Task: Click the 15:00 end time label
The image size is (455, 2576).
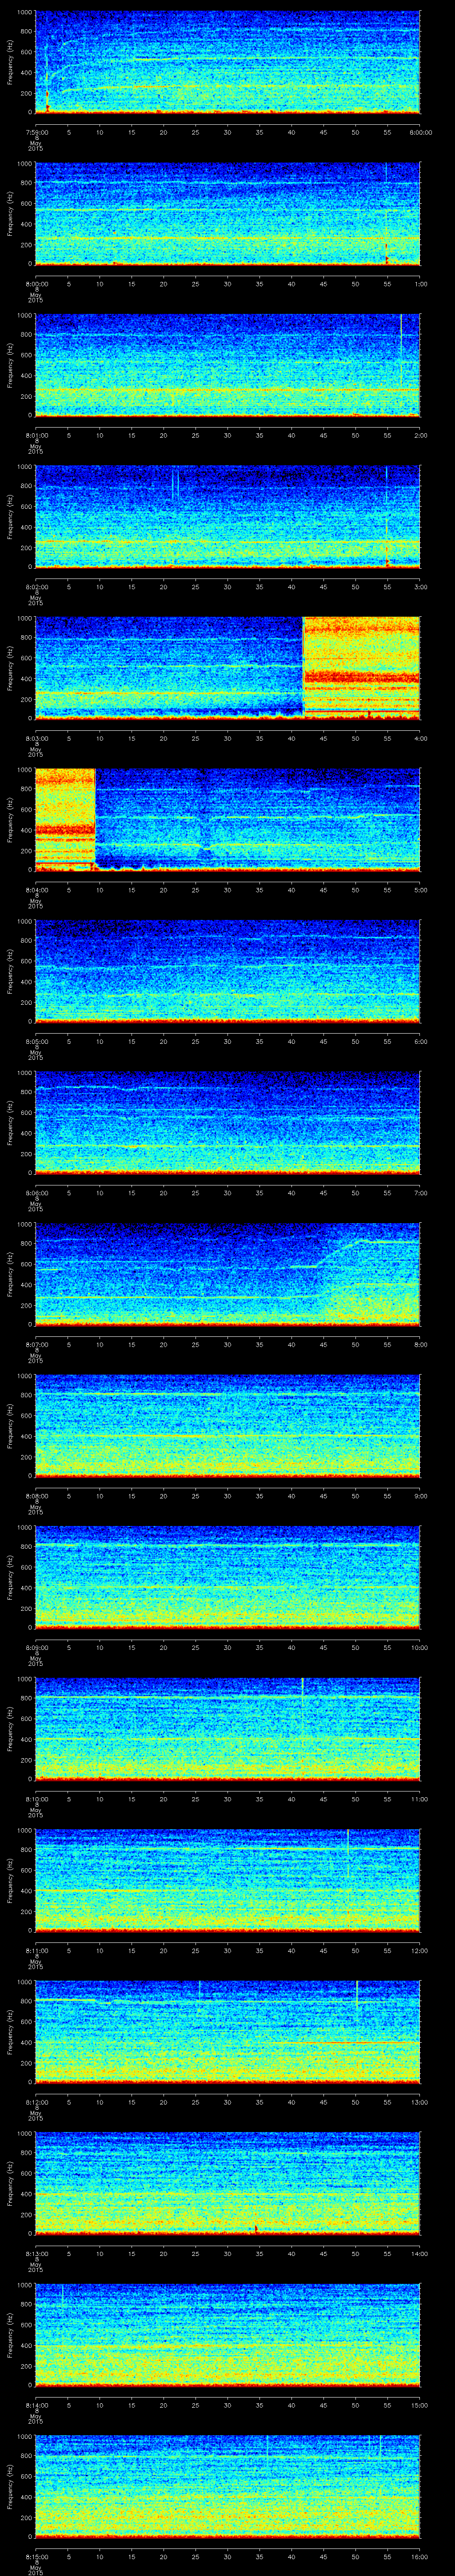Action: pyautogui.click(x=420, y=2406)
